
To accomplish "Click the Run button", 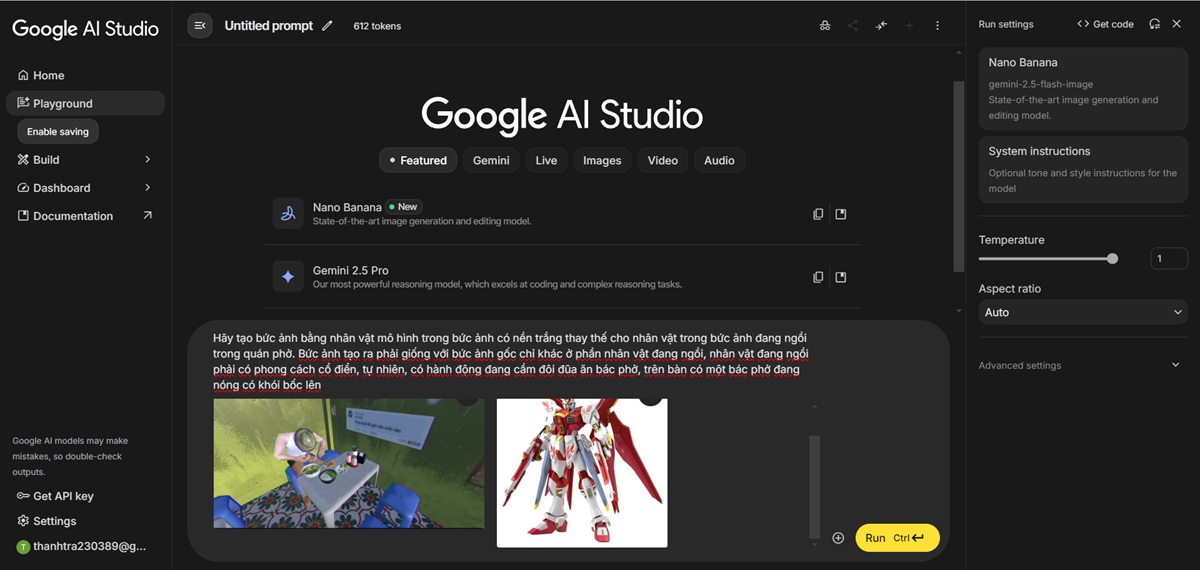I will point(897,538).
